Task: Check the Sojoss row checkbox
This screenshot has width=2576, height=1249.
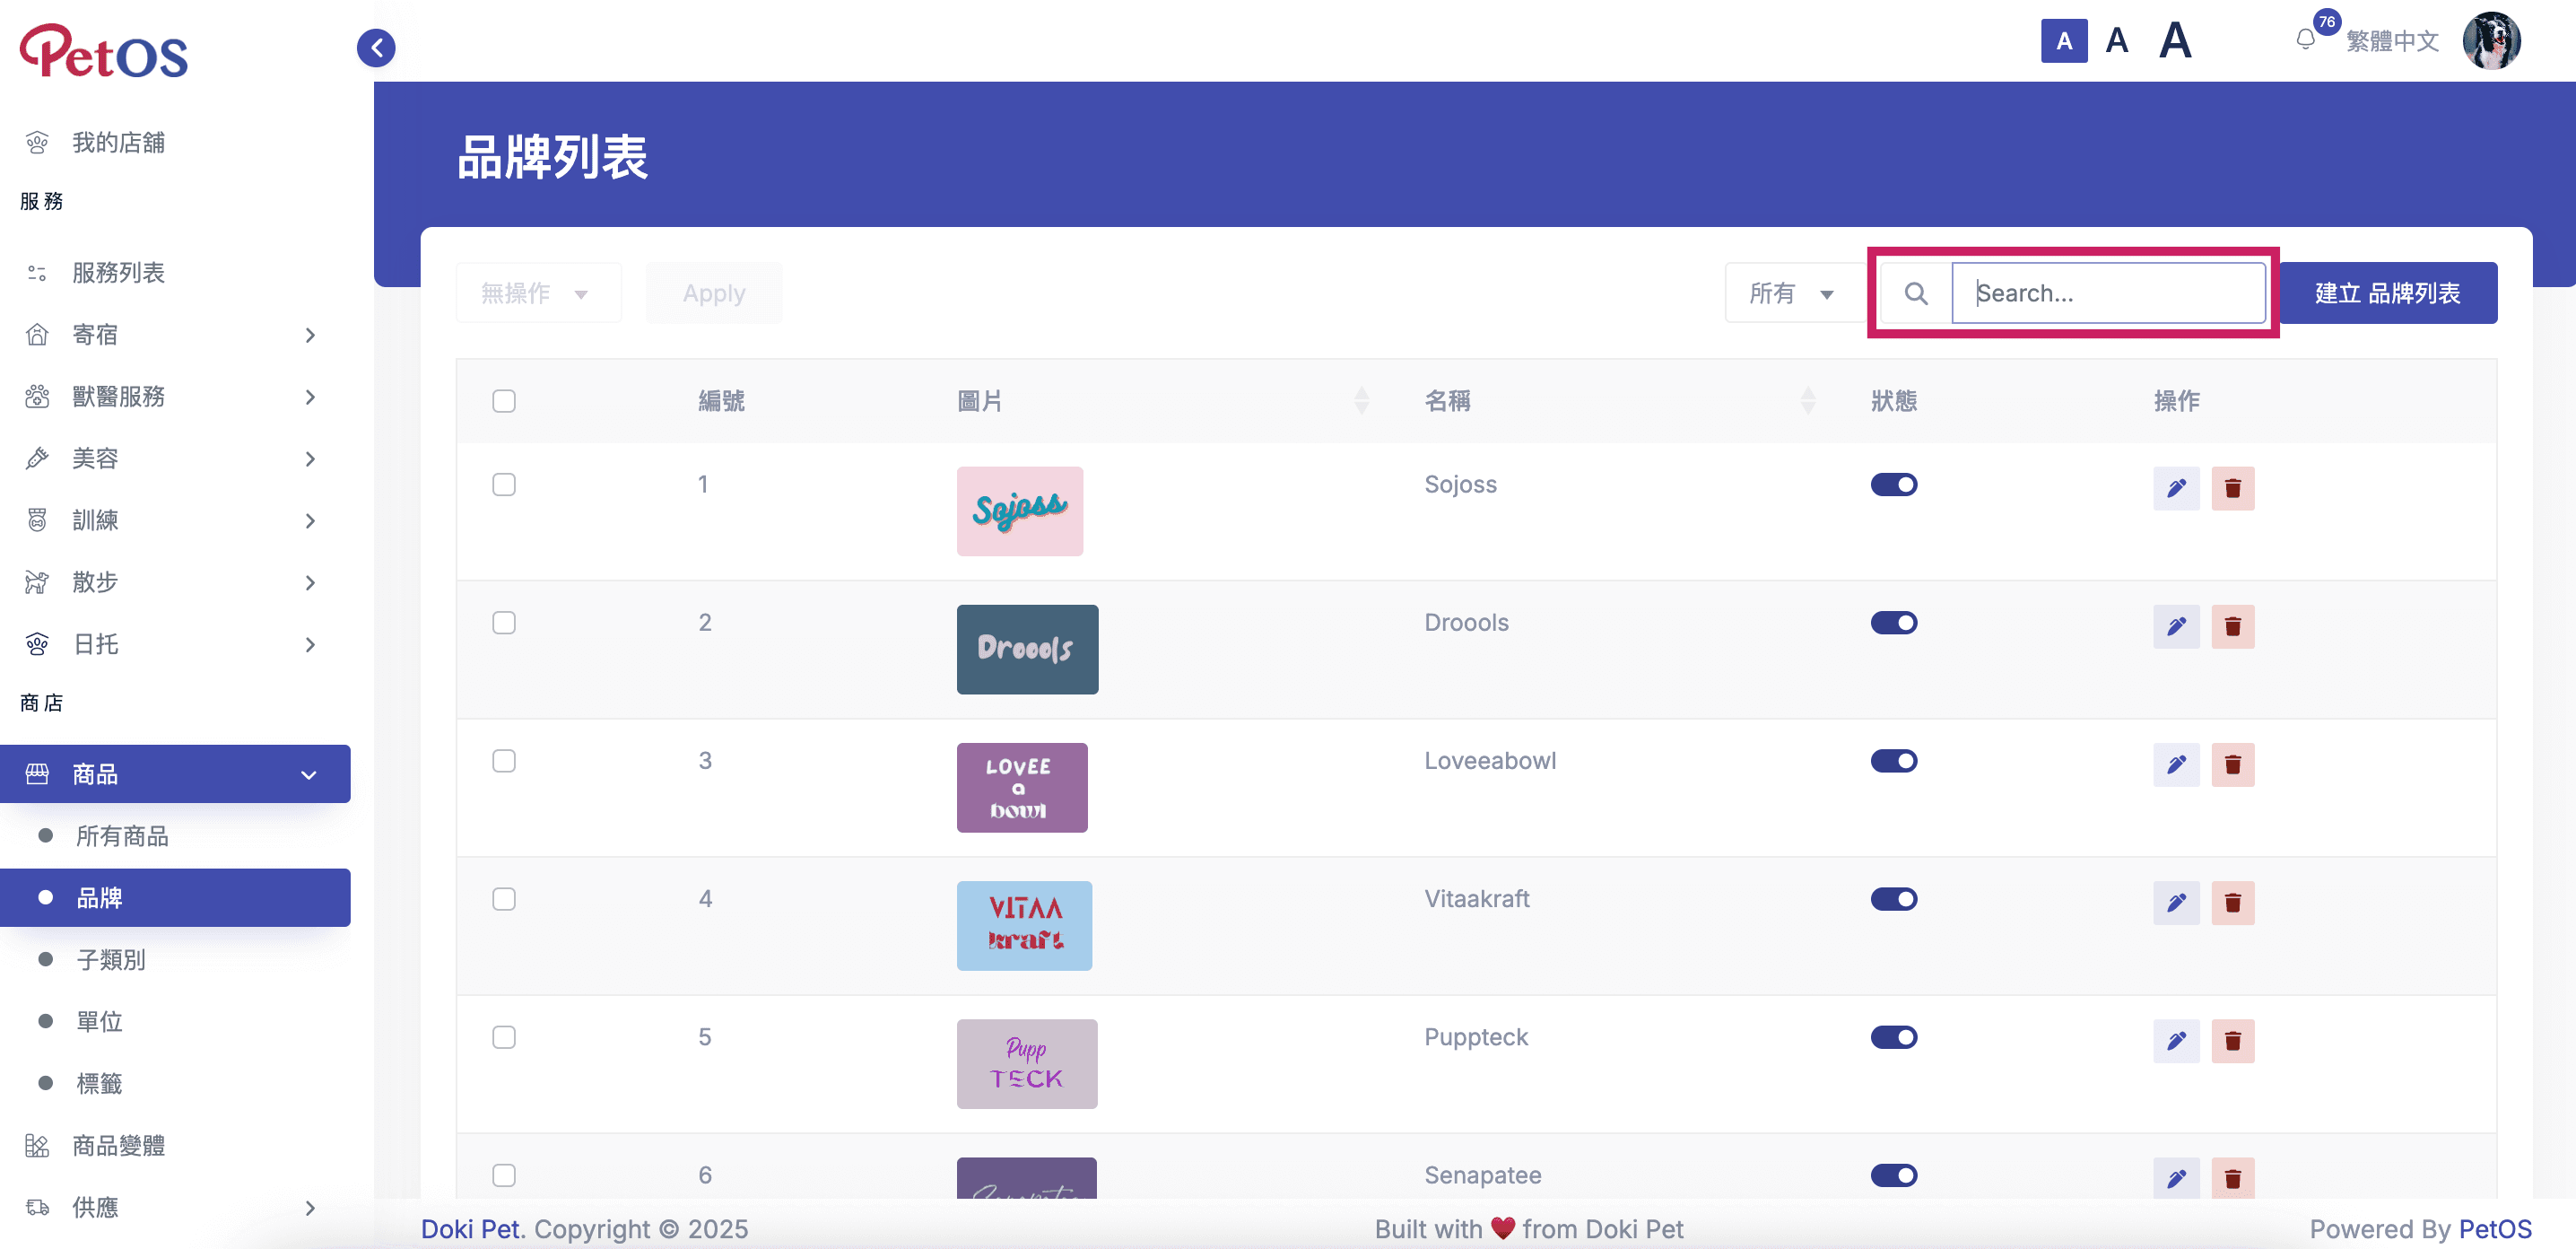Action: click(x=504, y=484)
